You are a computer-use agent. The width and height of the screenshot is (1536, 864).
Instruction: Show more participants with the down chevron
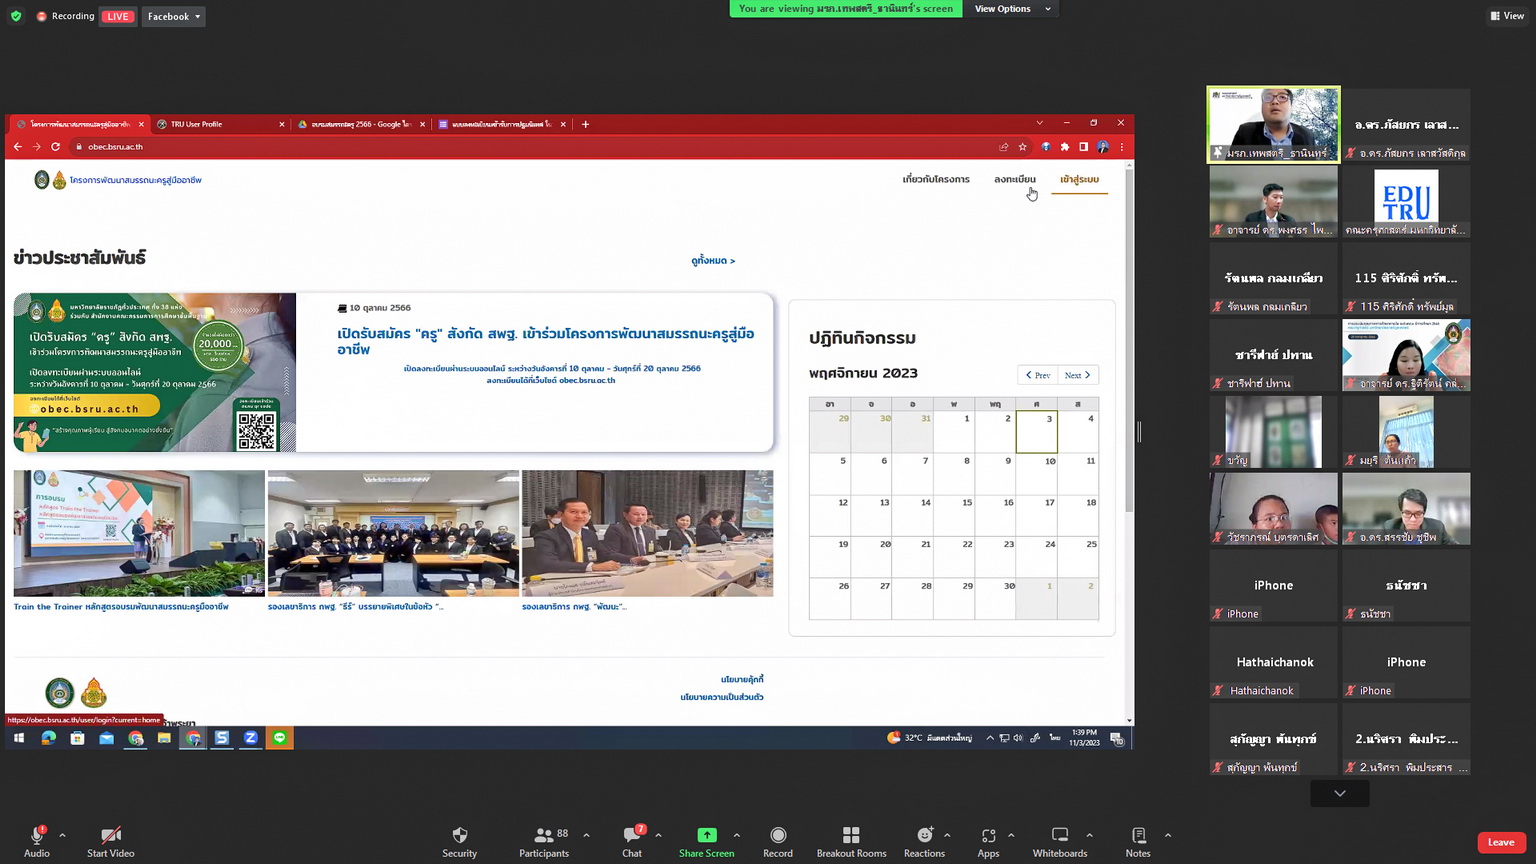coord(1340,793)
